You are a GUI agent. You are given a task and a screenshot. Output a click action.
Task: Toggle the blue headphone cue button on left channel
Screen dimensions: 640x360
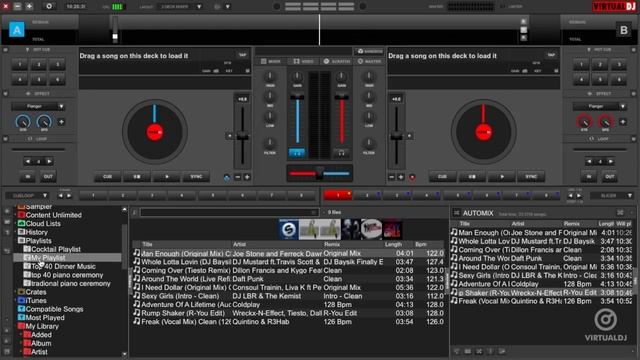(x=297, y=153)
